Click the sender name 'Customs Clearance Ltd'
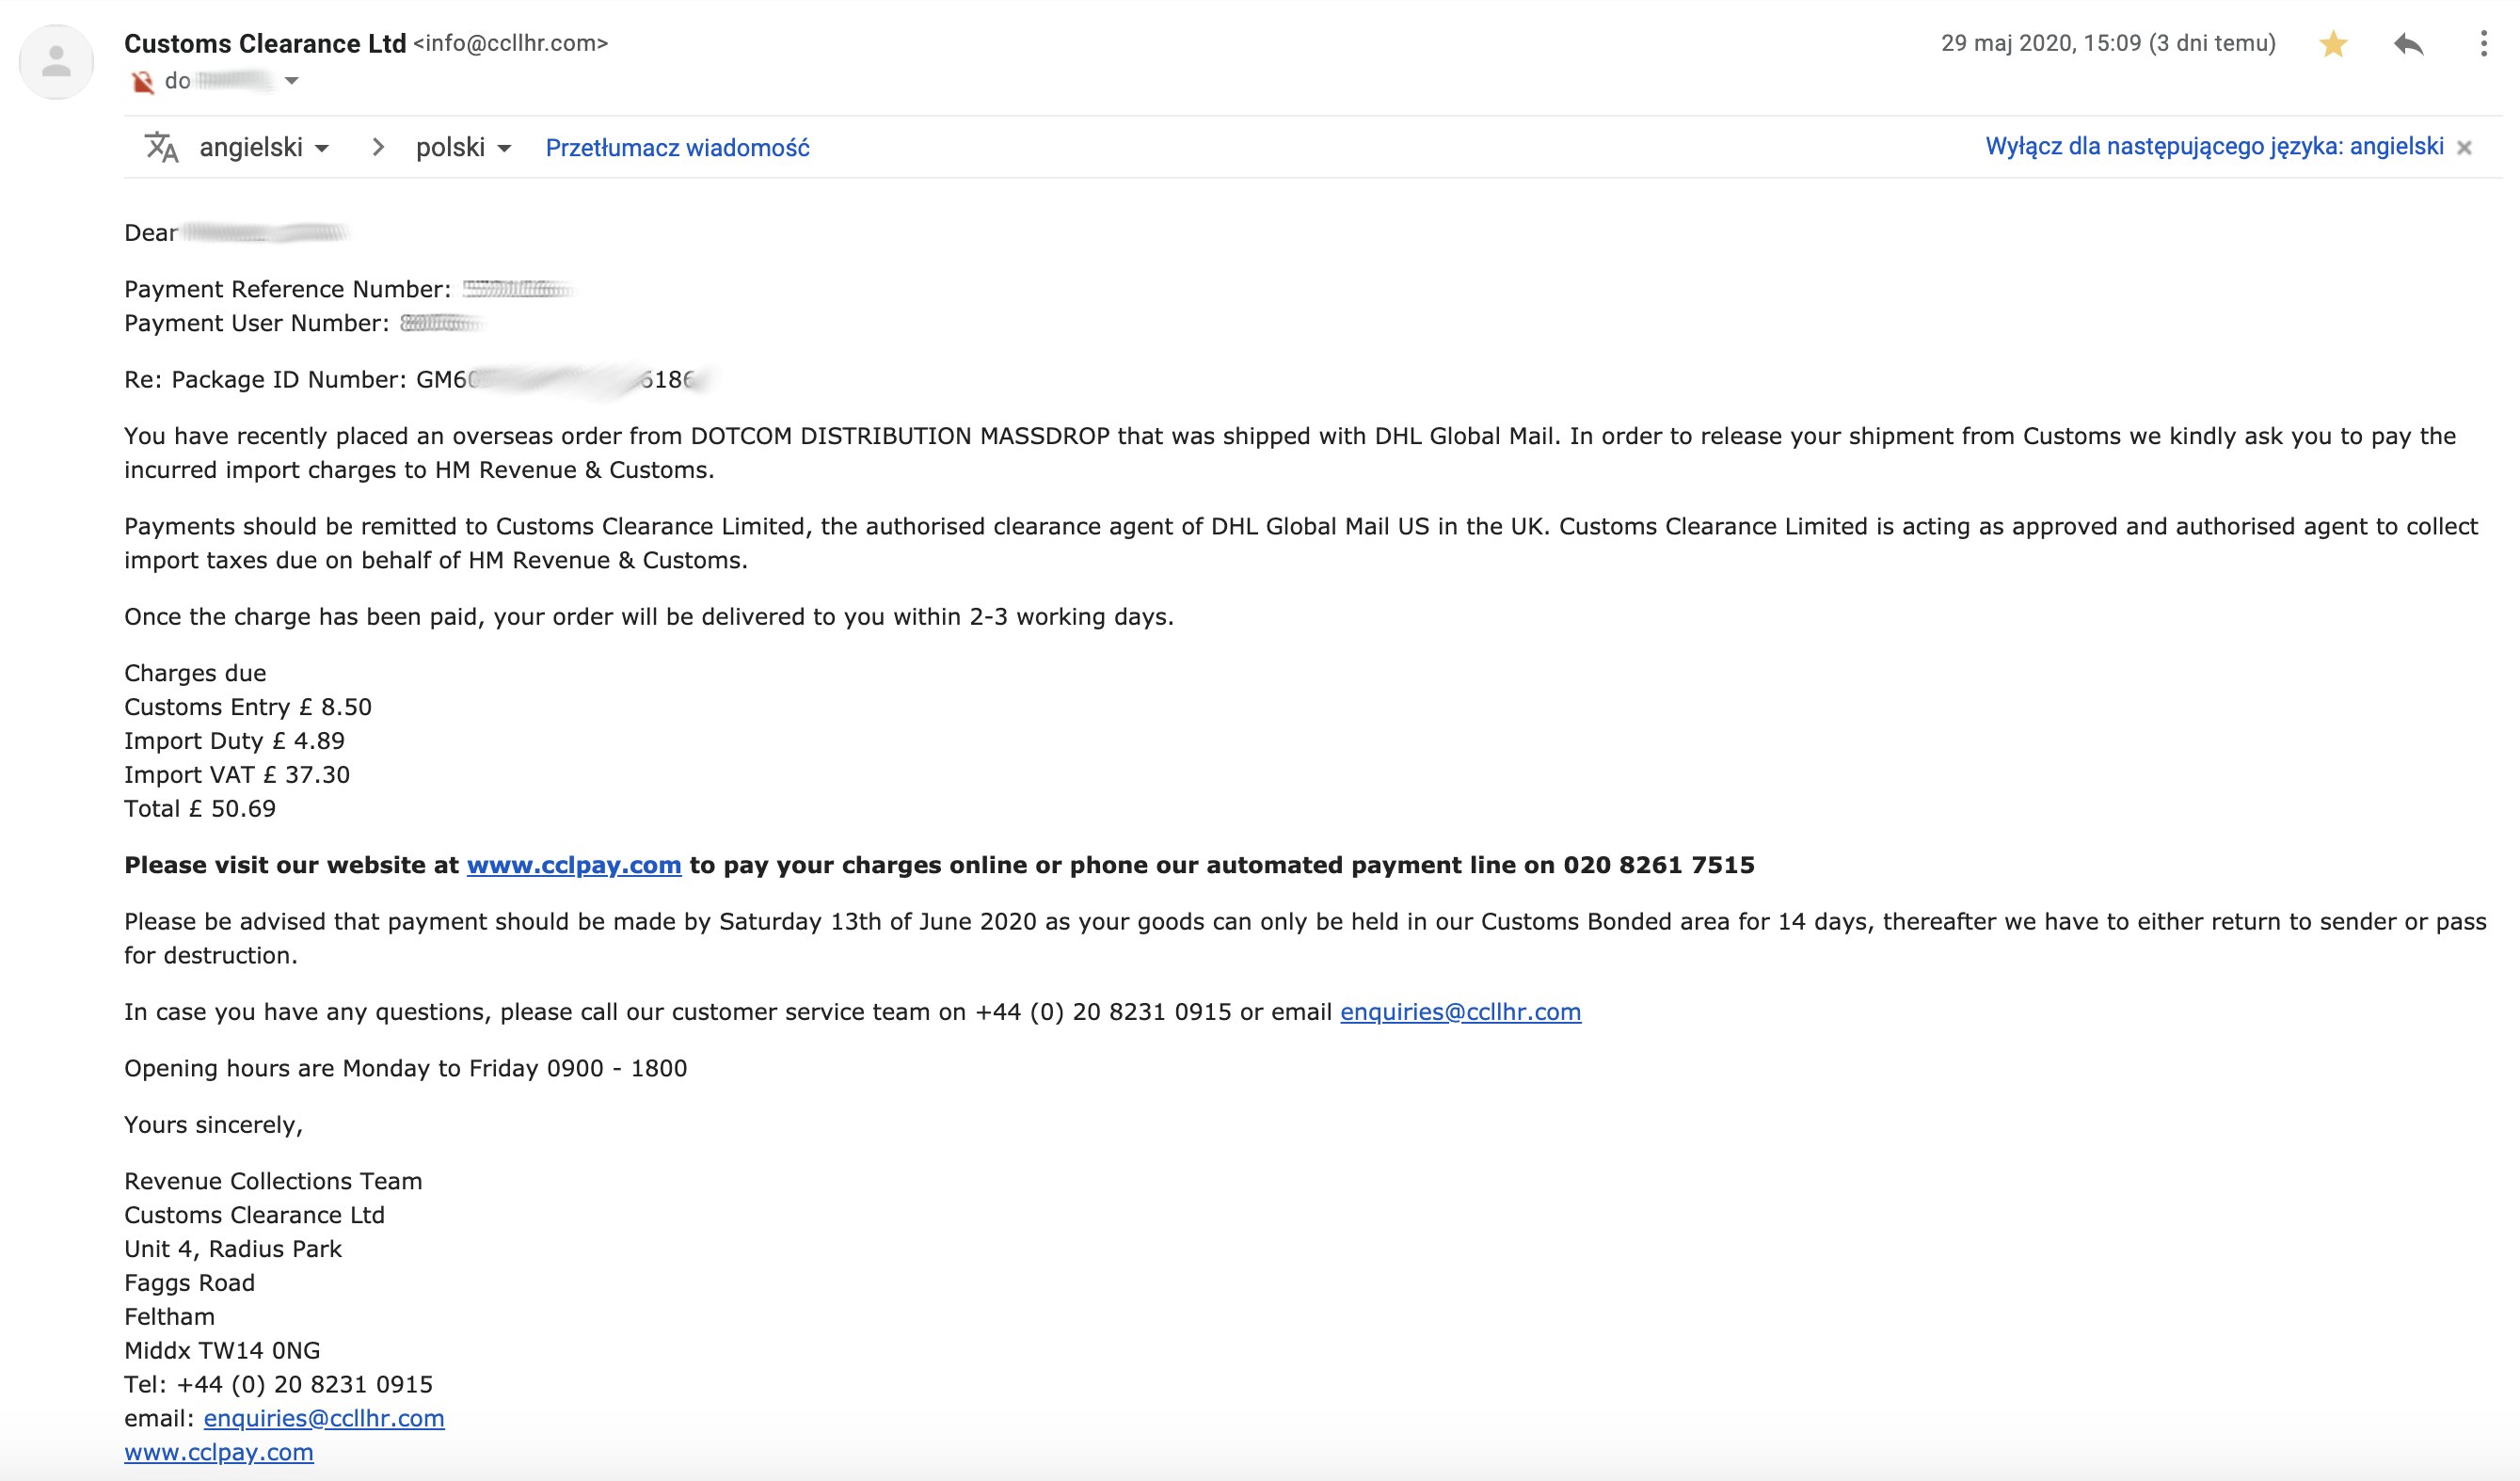Image resolution: width=2520 pixels, height=1481 pixels. [265, 44]
